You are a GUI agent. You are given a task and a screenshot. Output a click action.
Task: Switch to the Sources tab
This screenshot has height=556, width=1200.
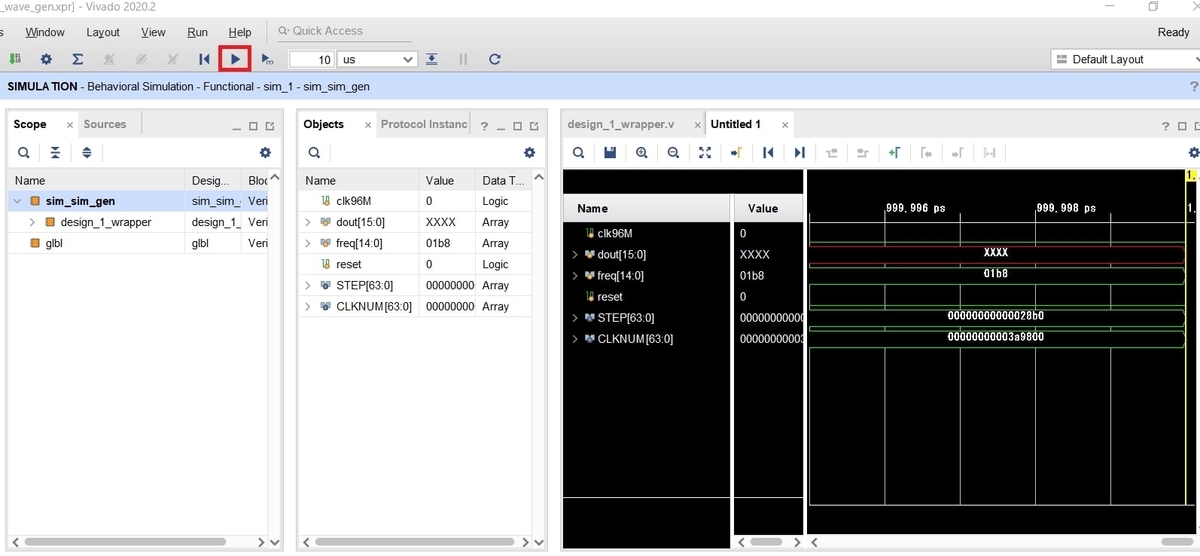click(x=105, y=124)
